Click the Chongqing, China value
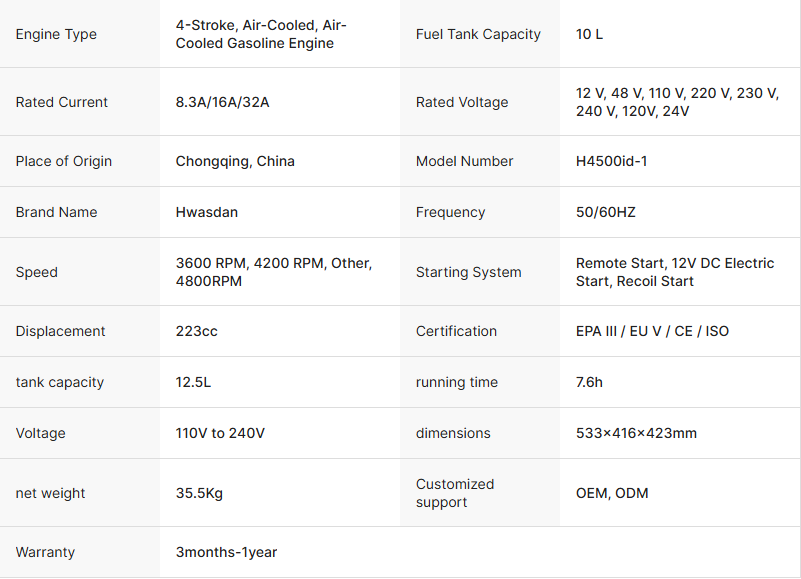This screenshot has height=579, width=801. click(235, 161)
